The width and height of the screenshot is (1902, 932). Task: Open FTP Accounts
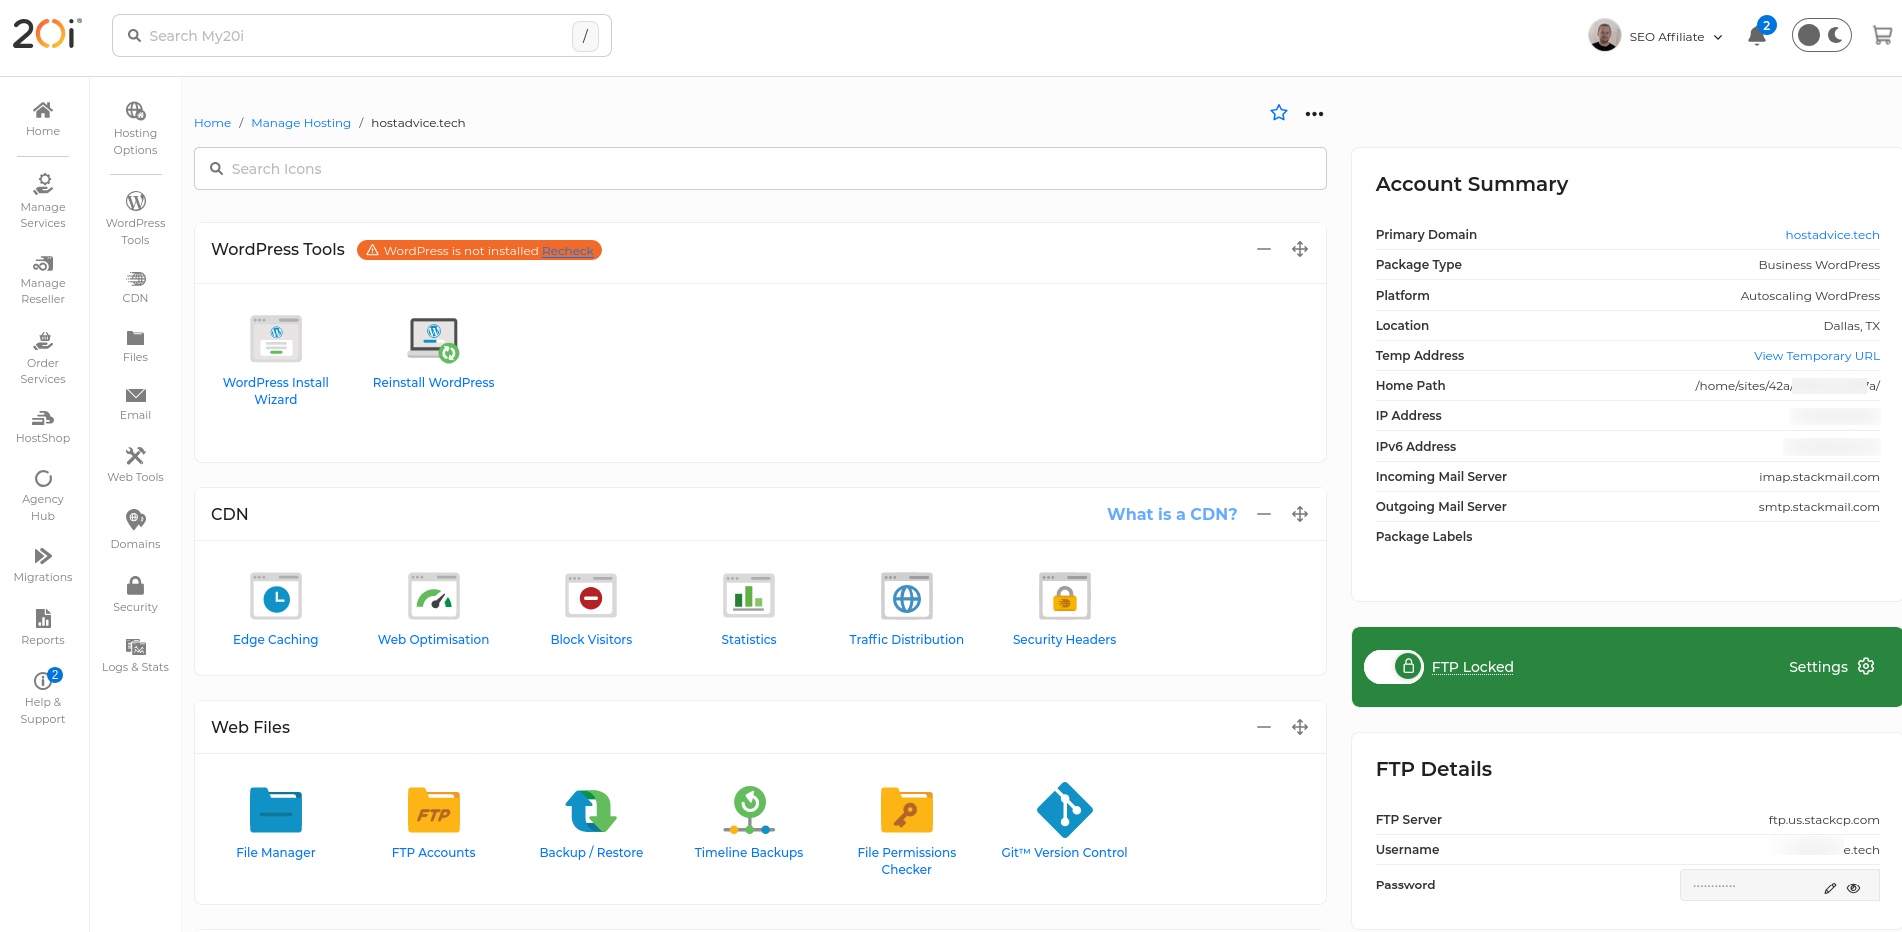[x=434, y=810]
